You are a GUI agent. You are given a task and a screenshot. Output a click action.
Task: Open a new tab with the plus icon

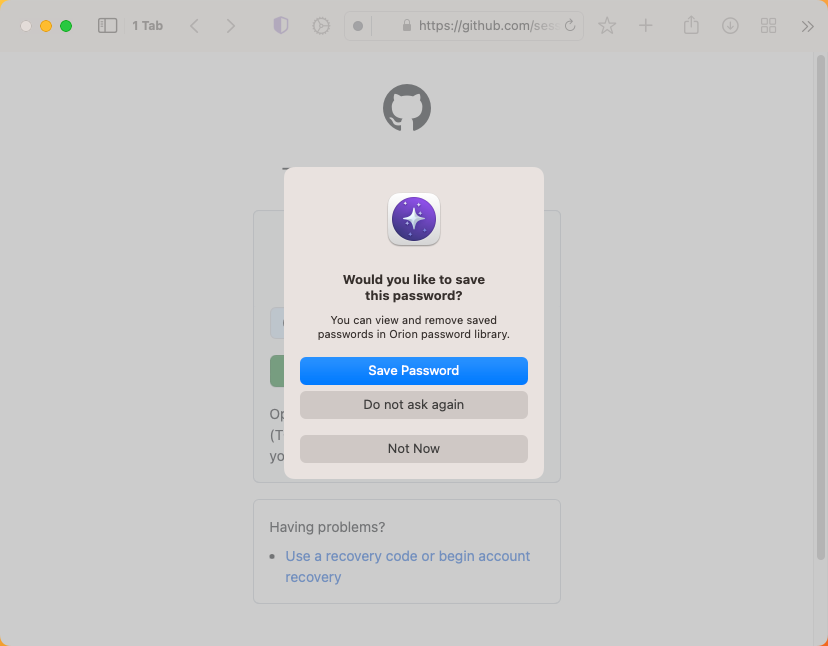point(645,25)
